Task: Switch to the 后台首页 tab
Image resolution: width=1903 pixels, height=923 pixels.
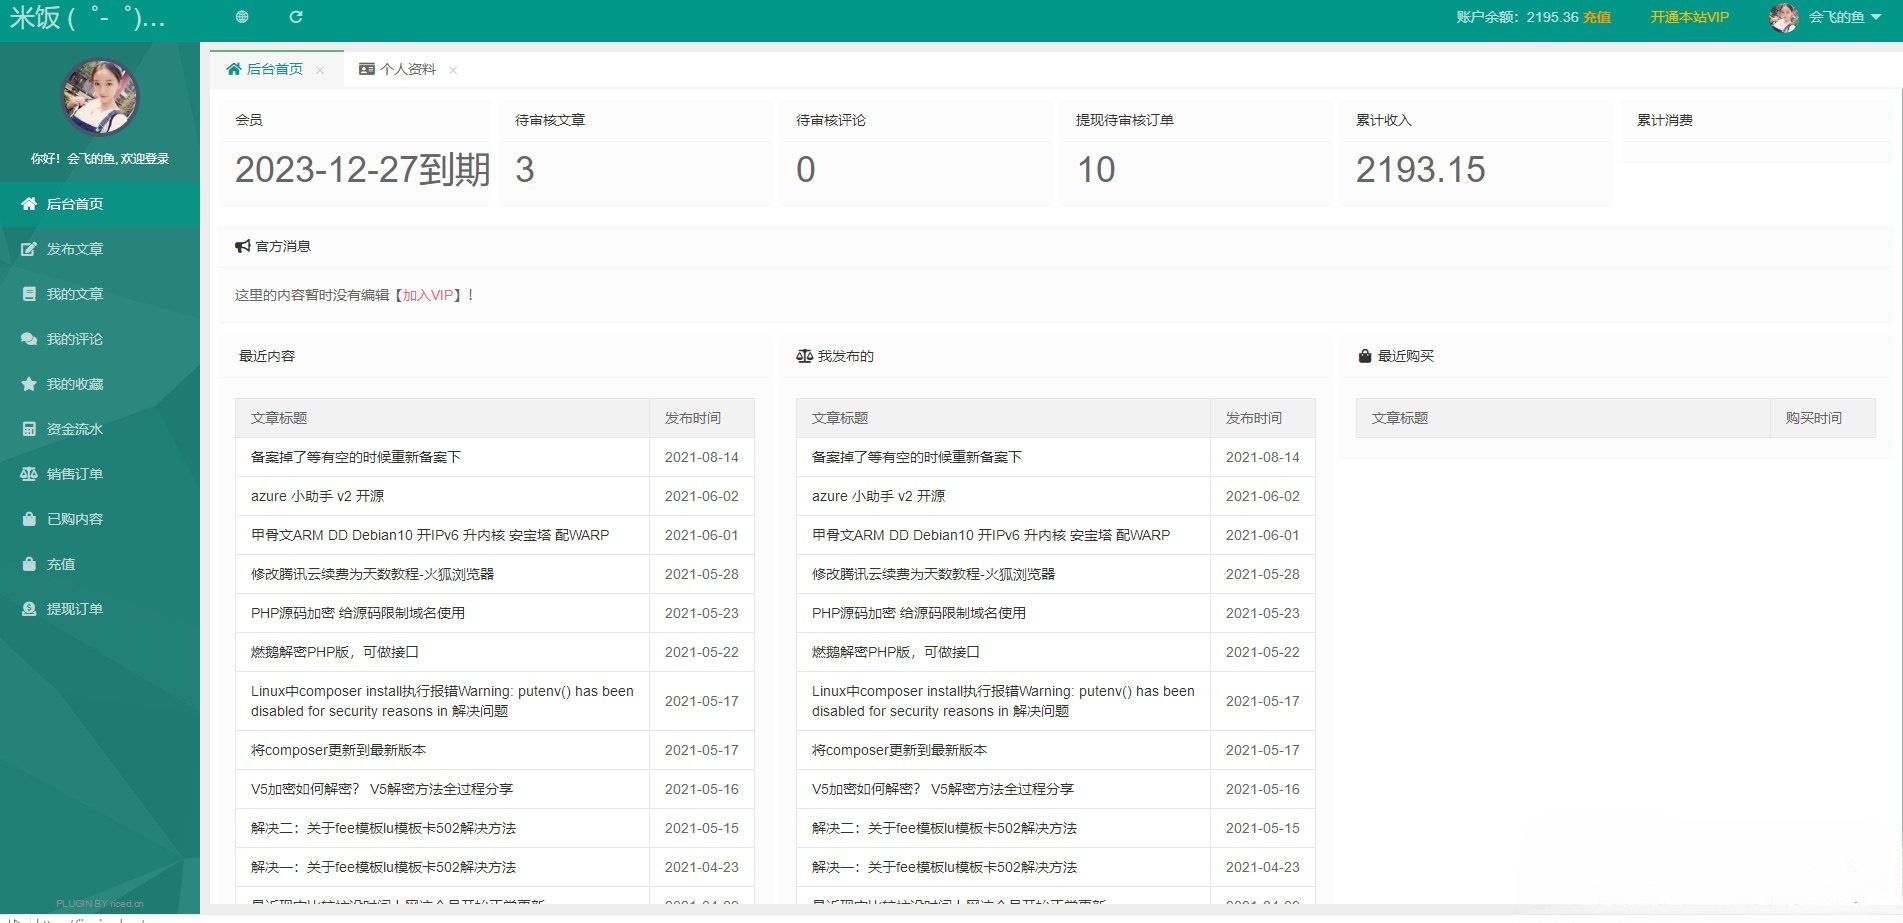Action: (272, 69)
